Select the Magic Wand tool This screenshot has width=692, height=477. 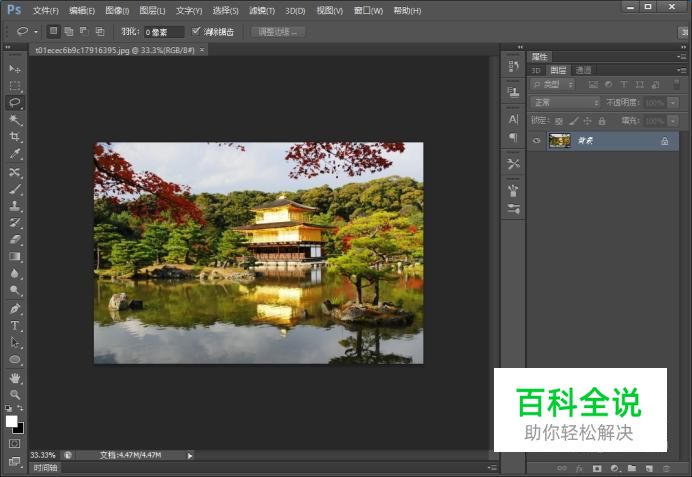[15, 119]
